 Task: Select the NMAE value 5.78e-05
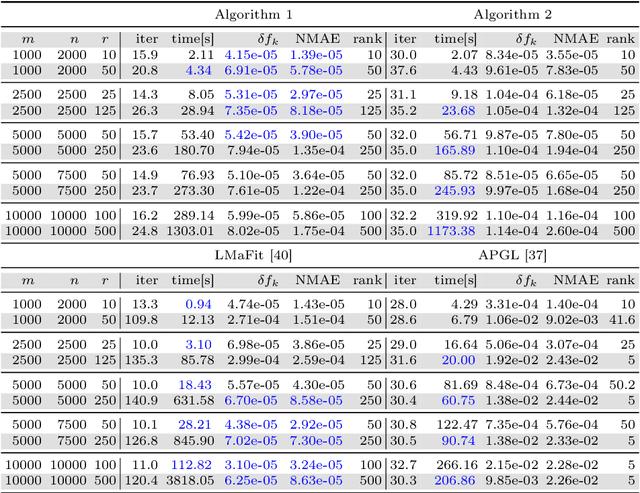[x=316, y=70]
